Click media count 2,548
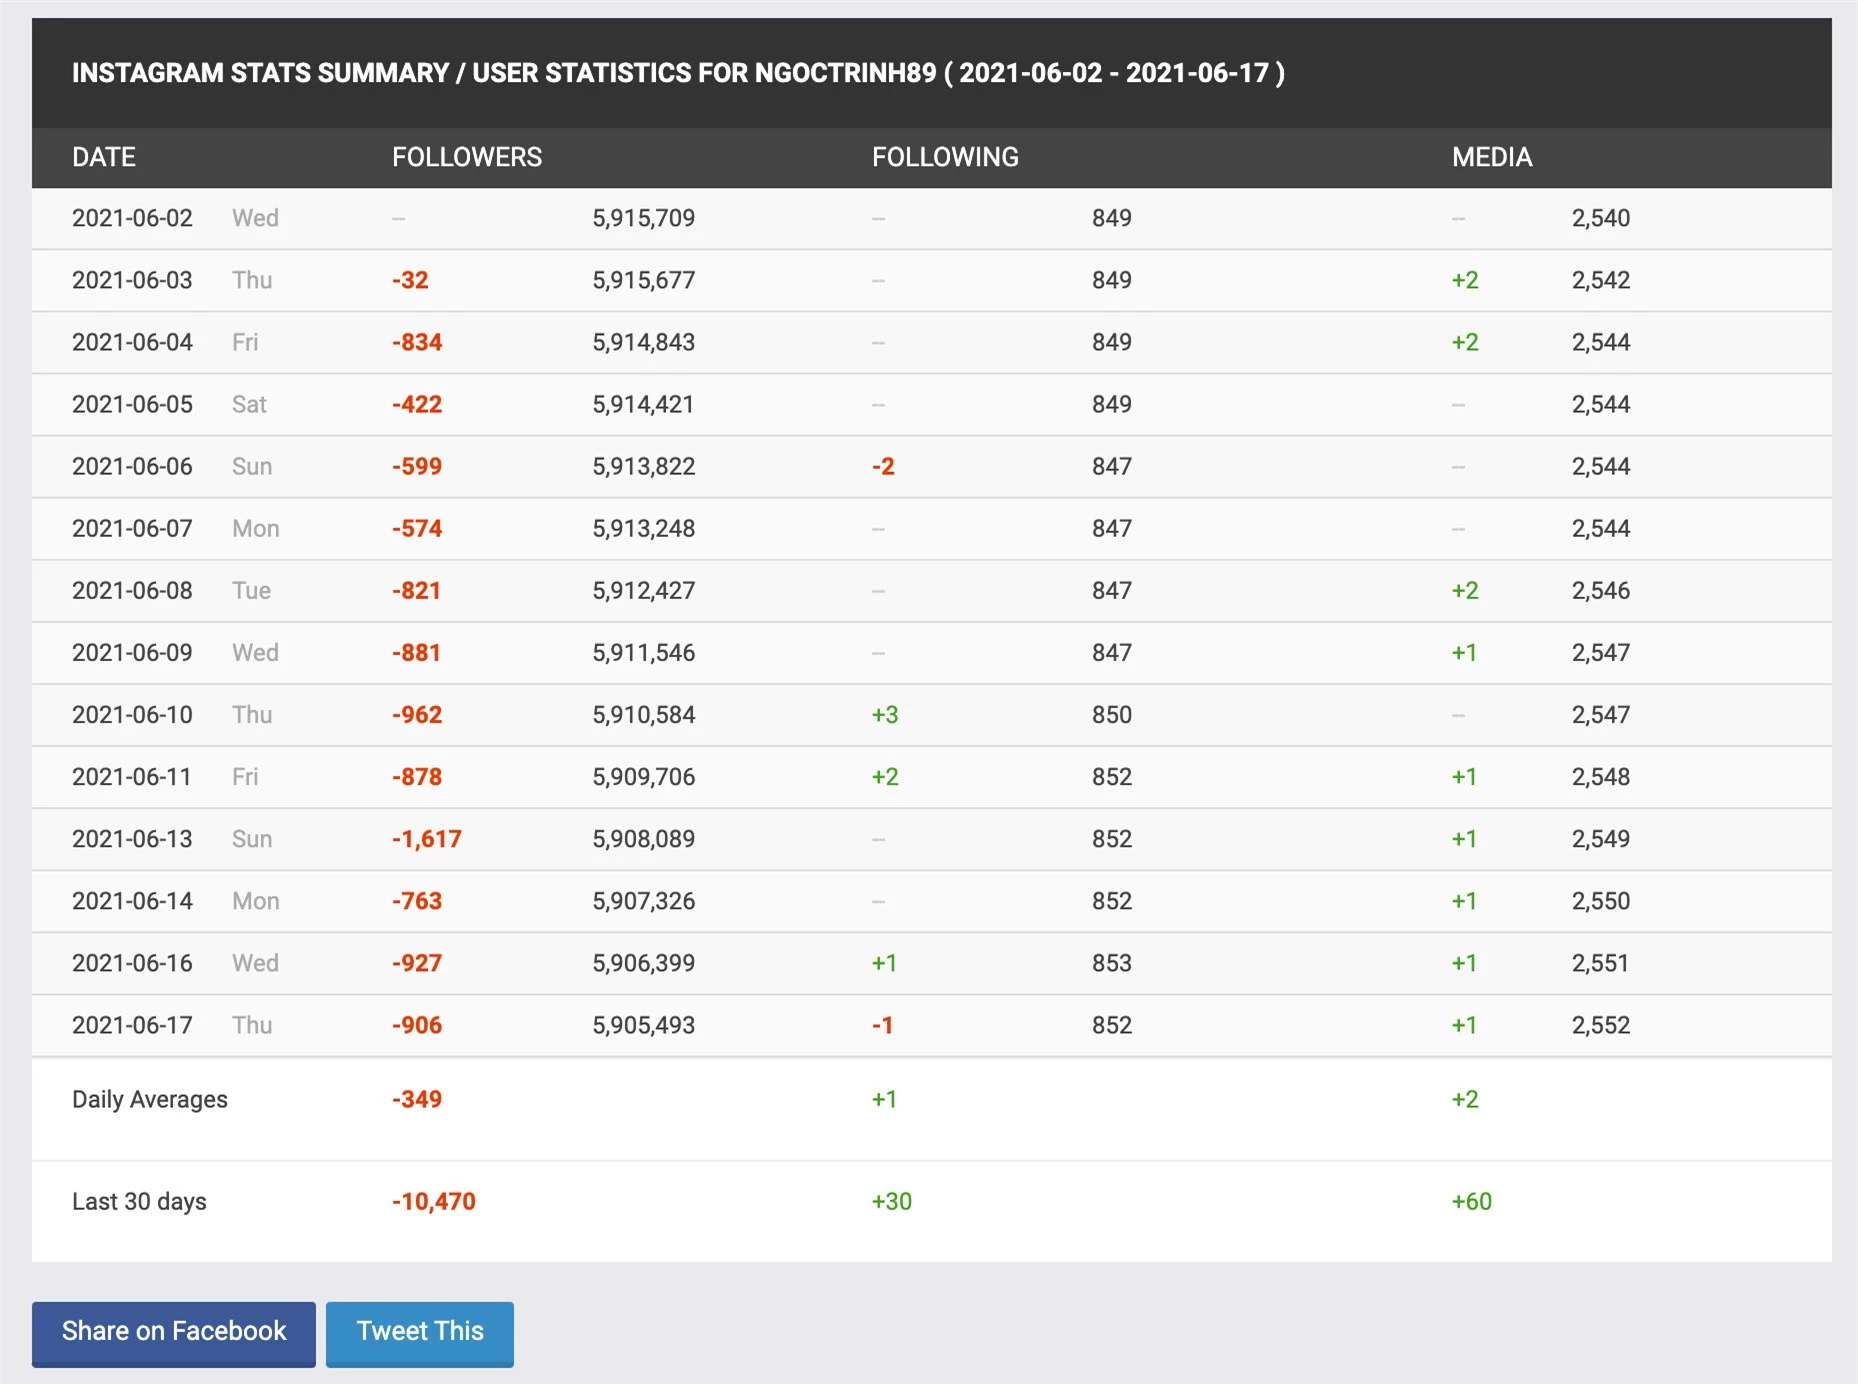The height and width of the screenshot is (1384, 1858). point(1600,776)
